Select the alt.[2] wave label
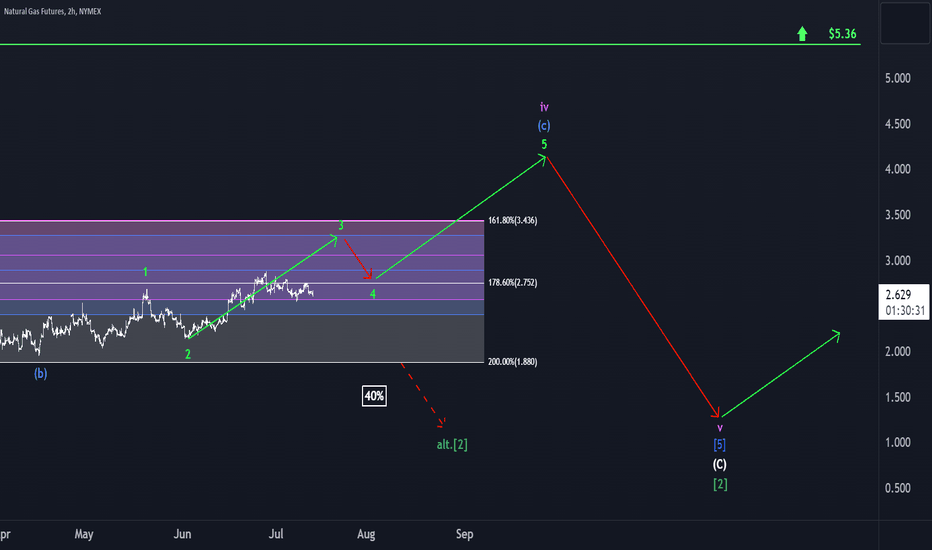The width and height of the screenshot is (932, 550). (452, 444)
